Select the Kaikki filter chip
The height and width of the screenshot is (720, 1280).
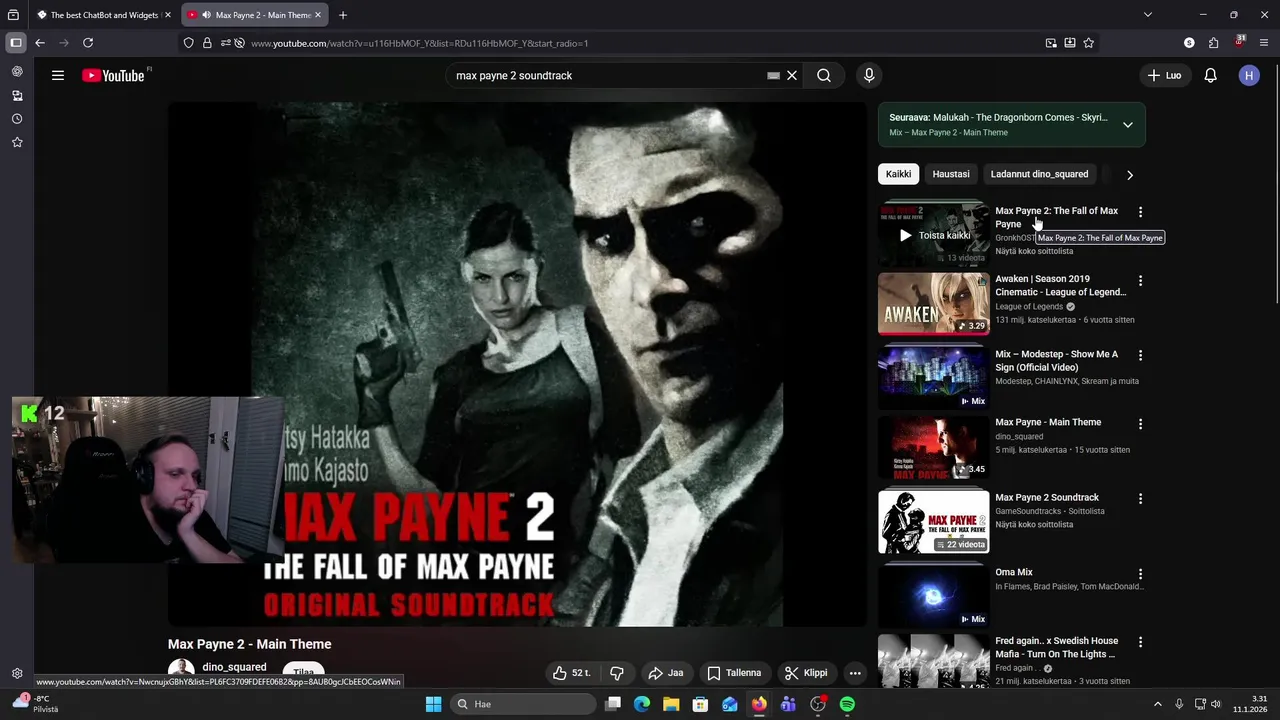[x=898, y=174]
